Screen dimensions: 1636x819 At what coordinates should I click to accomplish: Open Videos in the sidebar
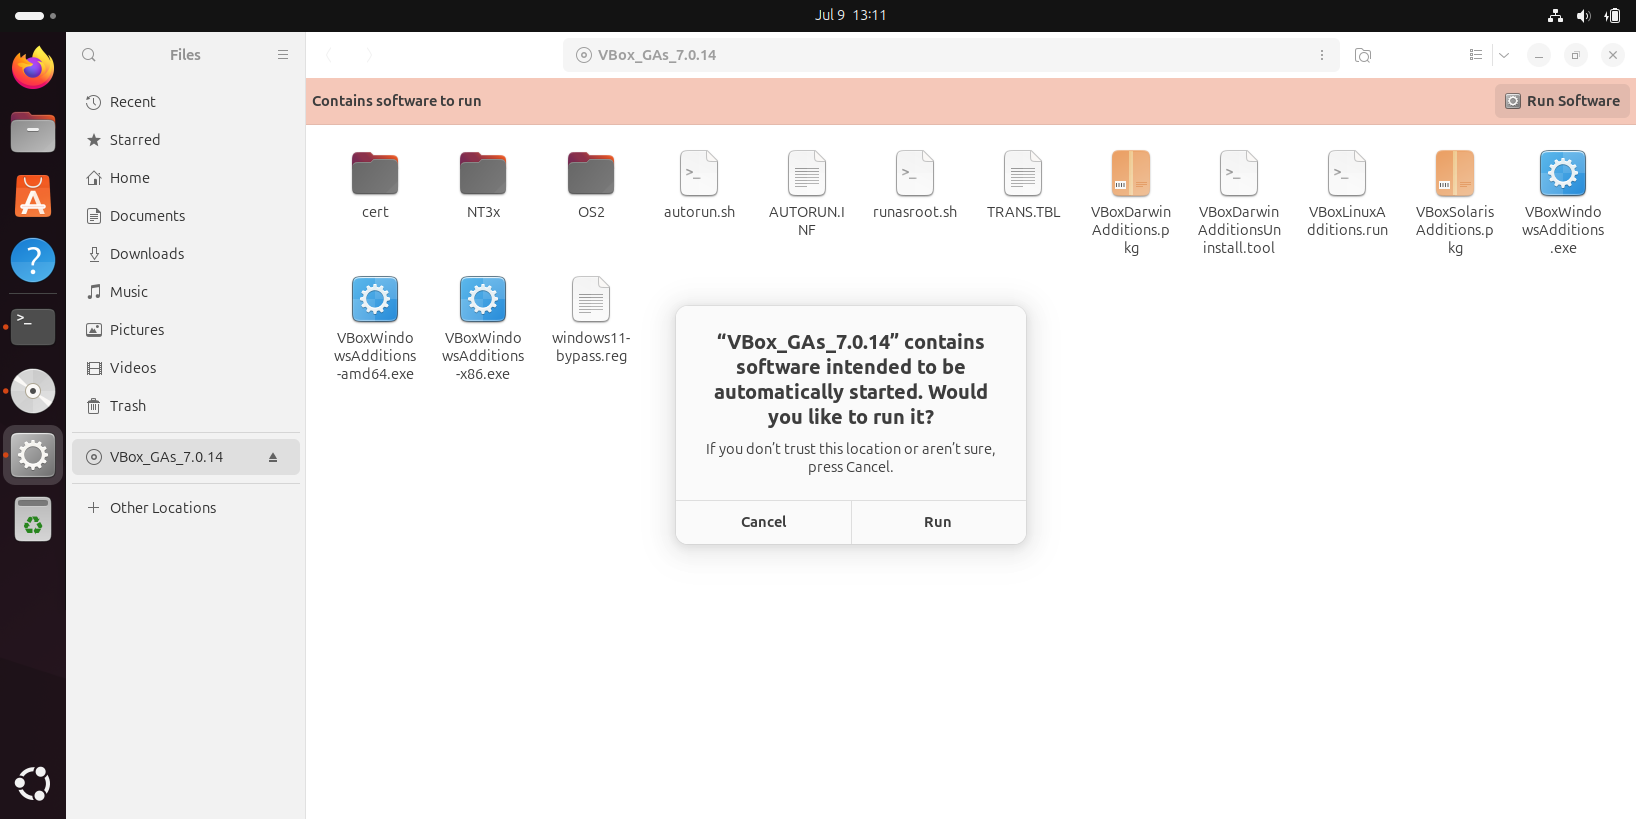(x=186, y=368)
